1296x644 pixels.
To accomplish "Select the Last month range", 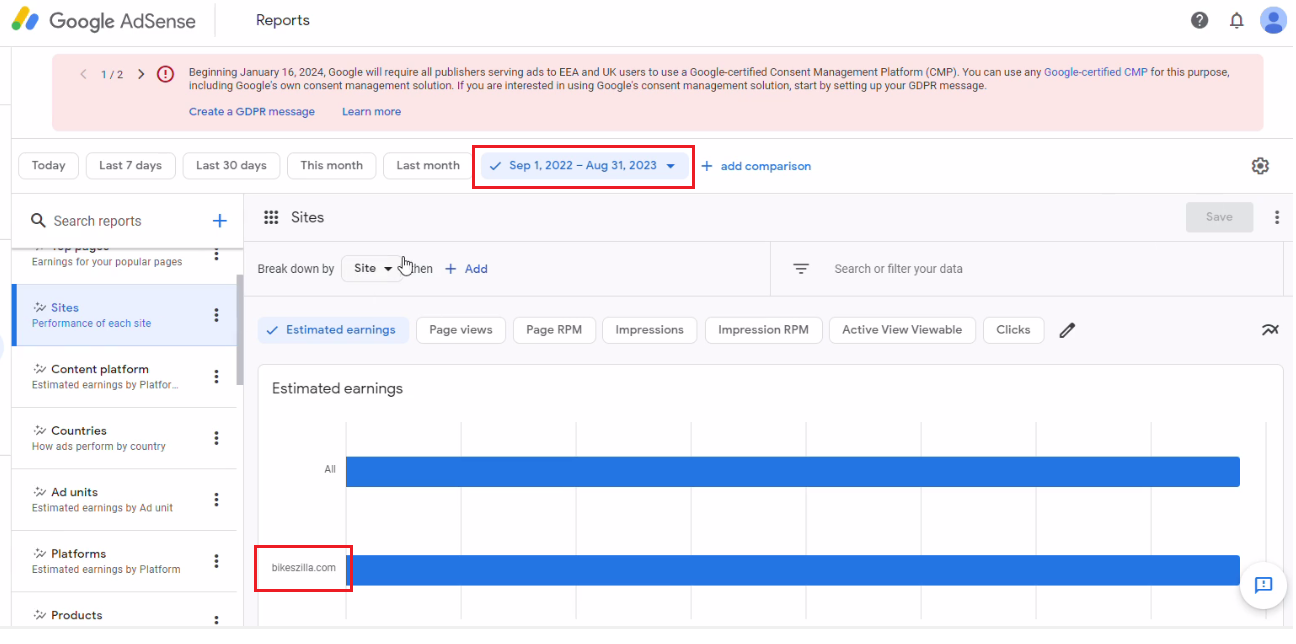I will [428, 166].
